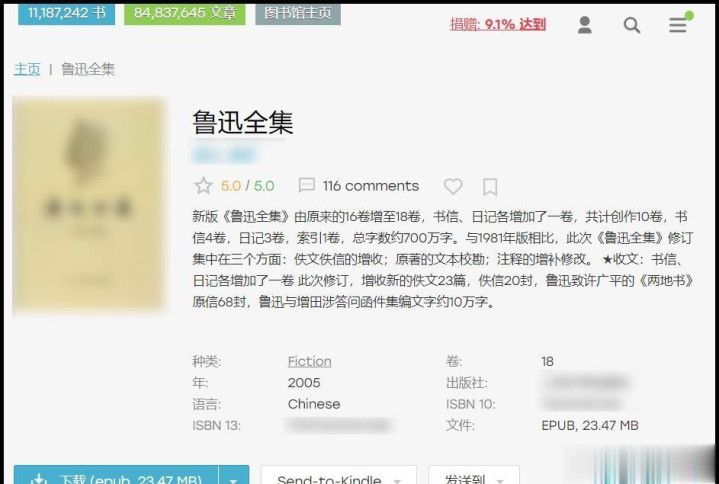Click the blurred author name under title
The width and height of the screenshot is (719, 484).
point(224,155)
